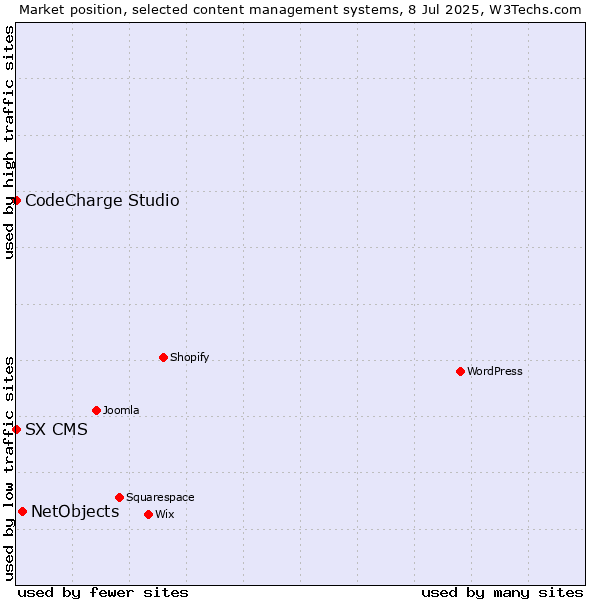This screenshot has height=600, width=600.
Task: Select the Joomla label text
Action: (x=121, y=410)
